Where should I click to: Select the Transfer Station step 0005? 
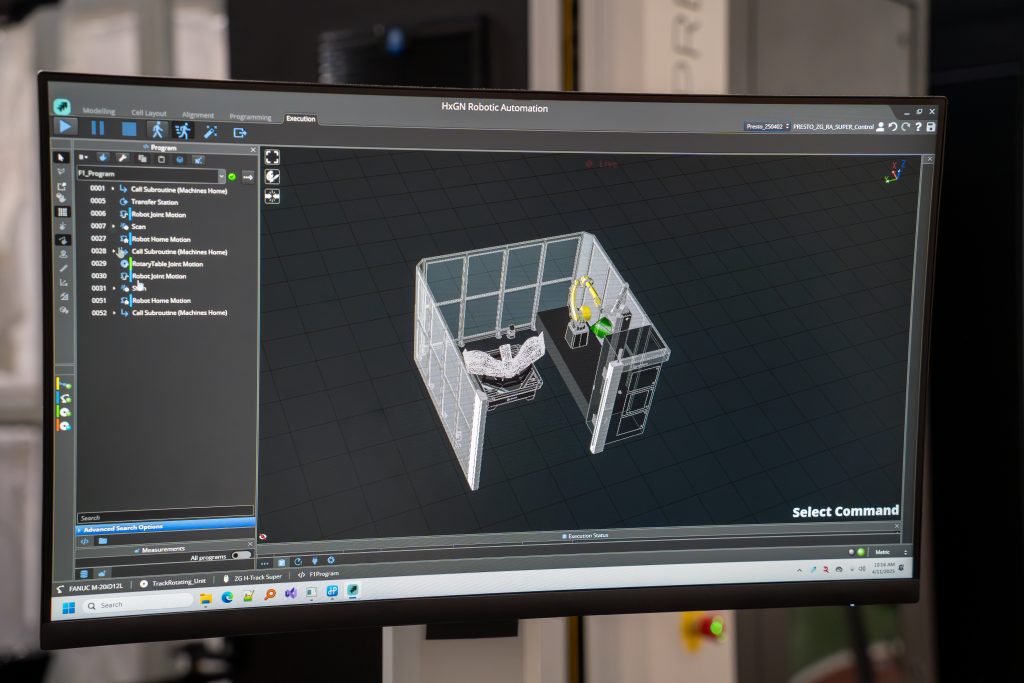pyautogui.click(x=154, y=201)
